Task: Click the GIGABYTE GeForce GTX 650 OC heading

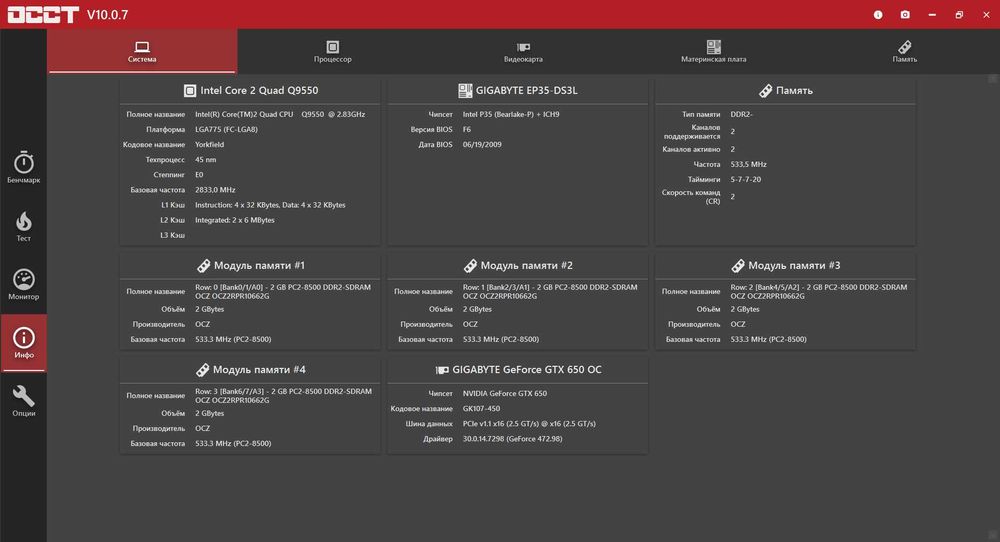Action: [x=527, y=370]
